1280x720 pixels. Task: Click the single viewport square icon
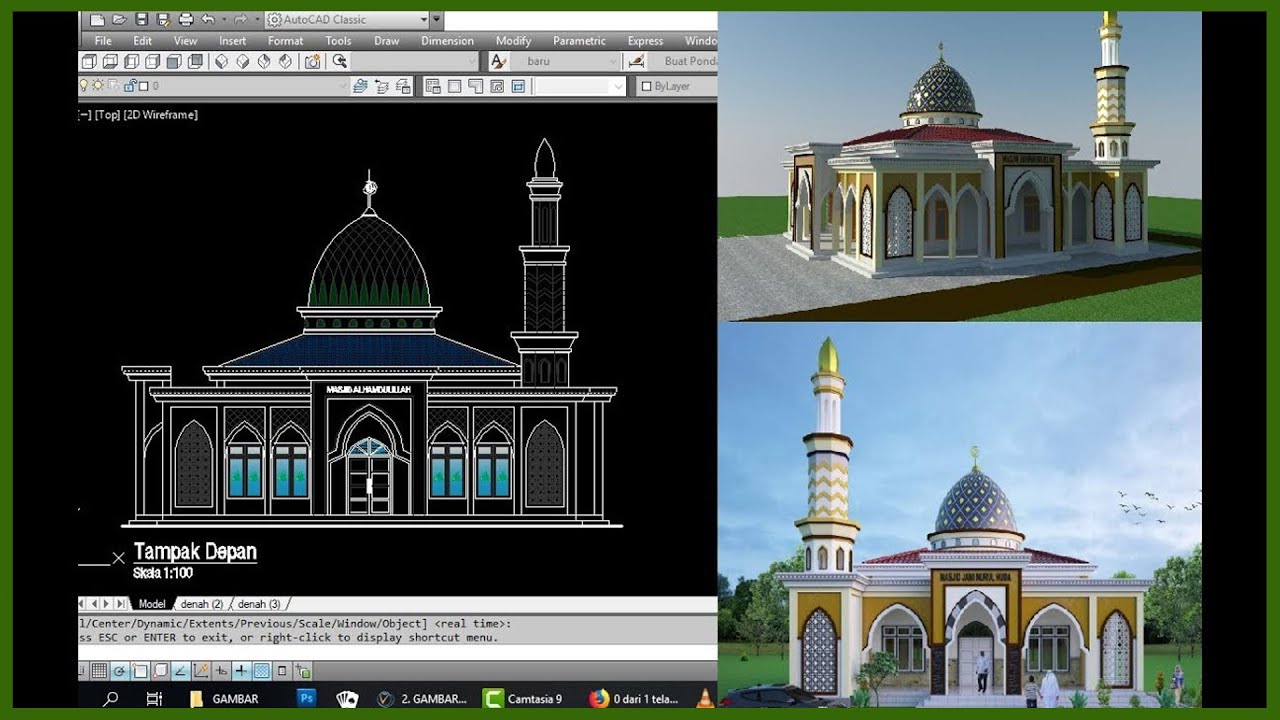click(454, 86)
